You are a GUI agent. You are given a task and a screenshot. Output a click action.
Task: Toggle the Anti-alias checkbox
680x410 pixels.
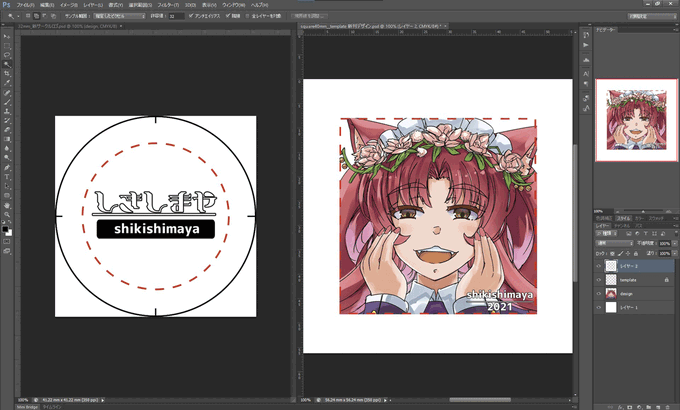click(190, 16)
